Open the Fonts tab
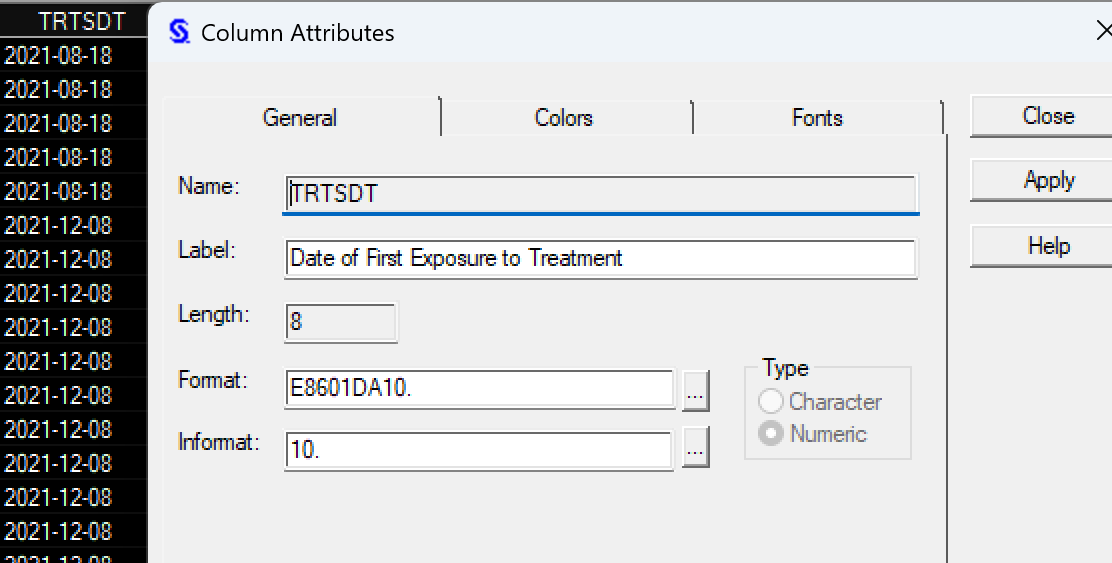Image resolution: width=1112 pixels, height=563 pixels. (817, 118)
